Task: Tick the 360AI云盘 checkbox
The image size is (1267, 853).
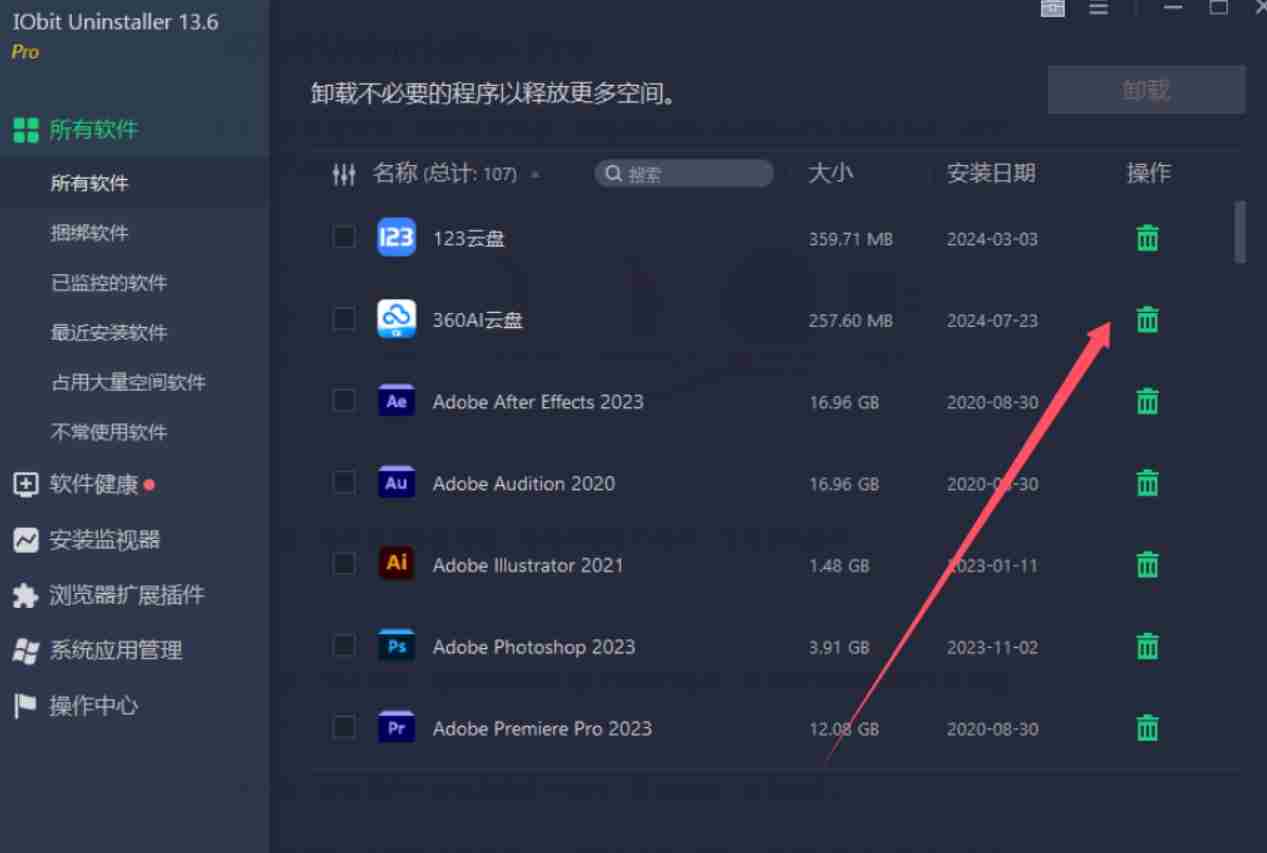Action: tap(344, 319)
